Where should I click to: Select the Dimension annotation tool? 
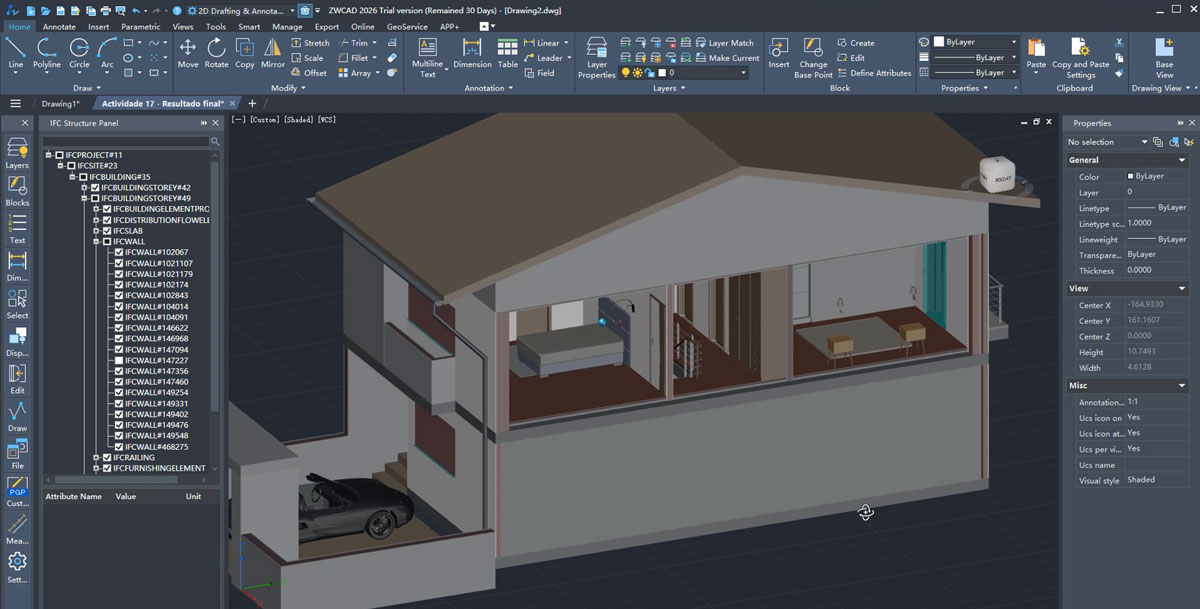[472, 52]
